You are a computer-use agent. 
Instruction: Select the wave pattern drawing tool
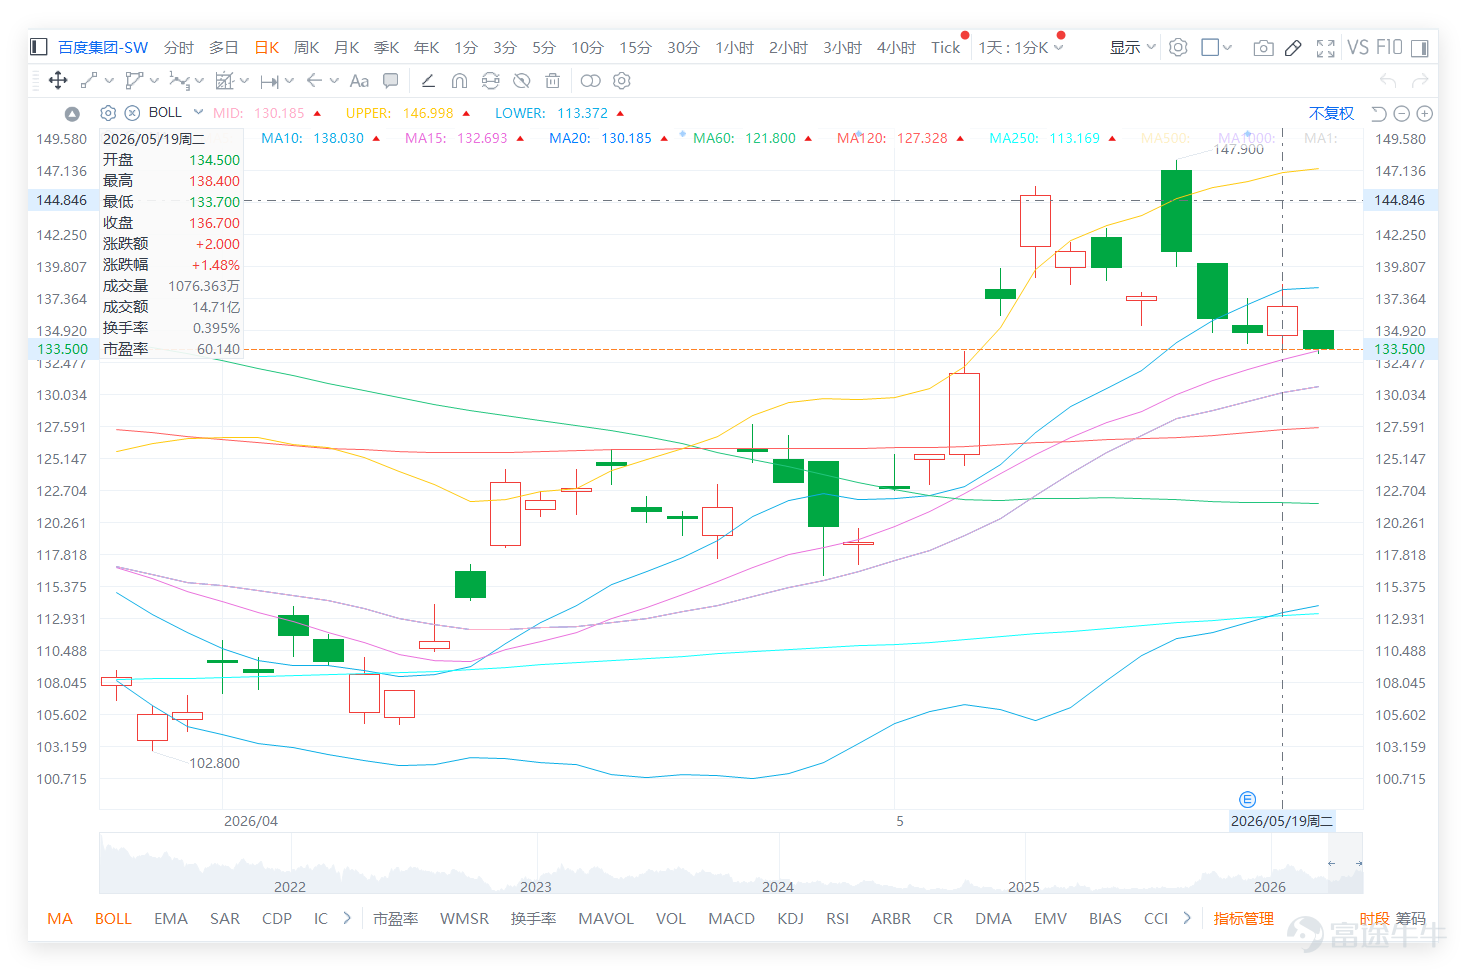[179, 81]
